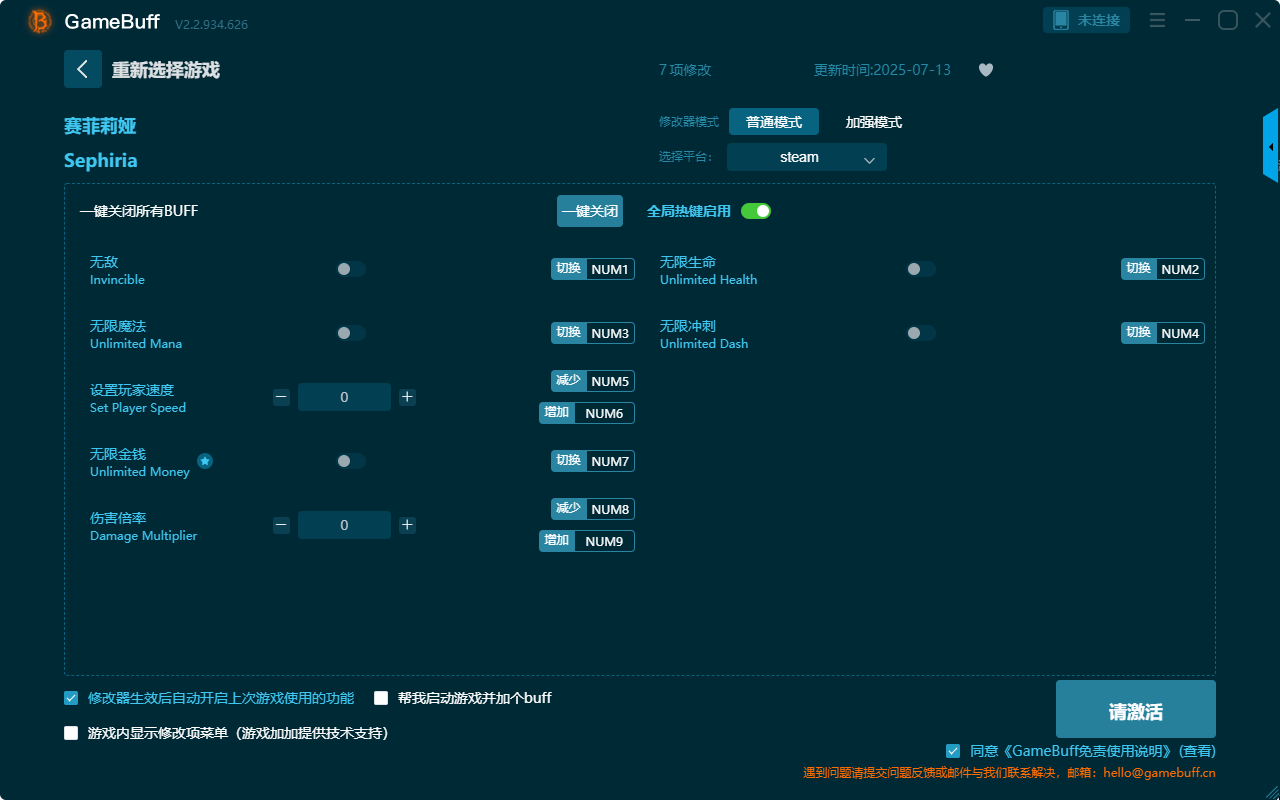The width and height of the screenshot is (1280, 800).
Task: Uncheck the GameBuff disclaimer agreement box
Action: click(x=953, y=751)
